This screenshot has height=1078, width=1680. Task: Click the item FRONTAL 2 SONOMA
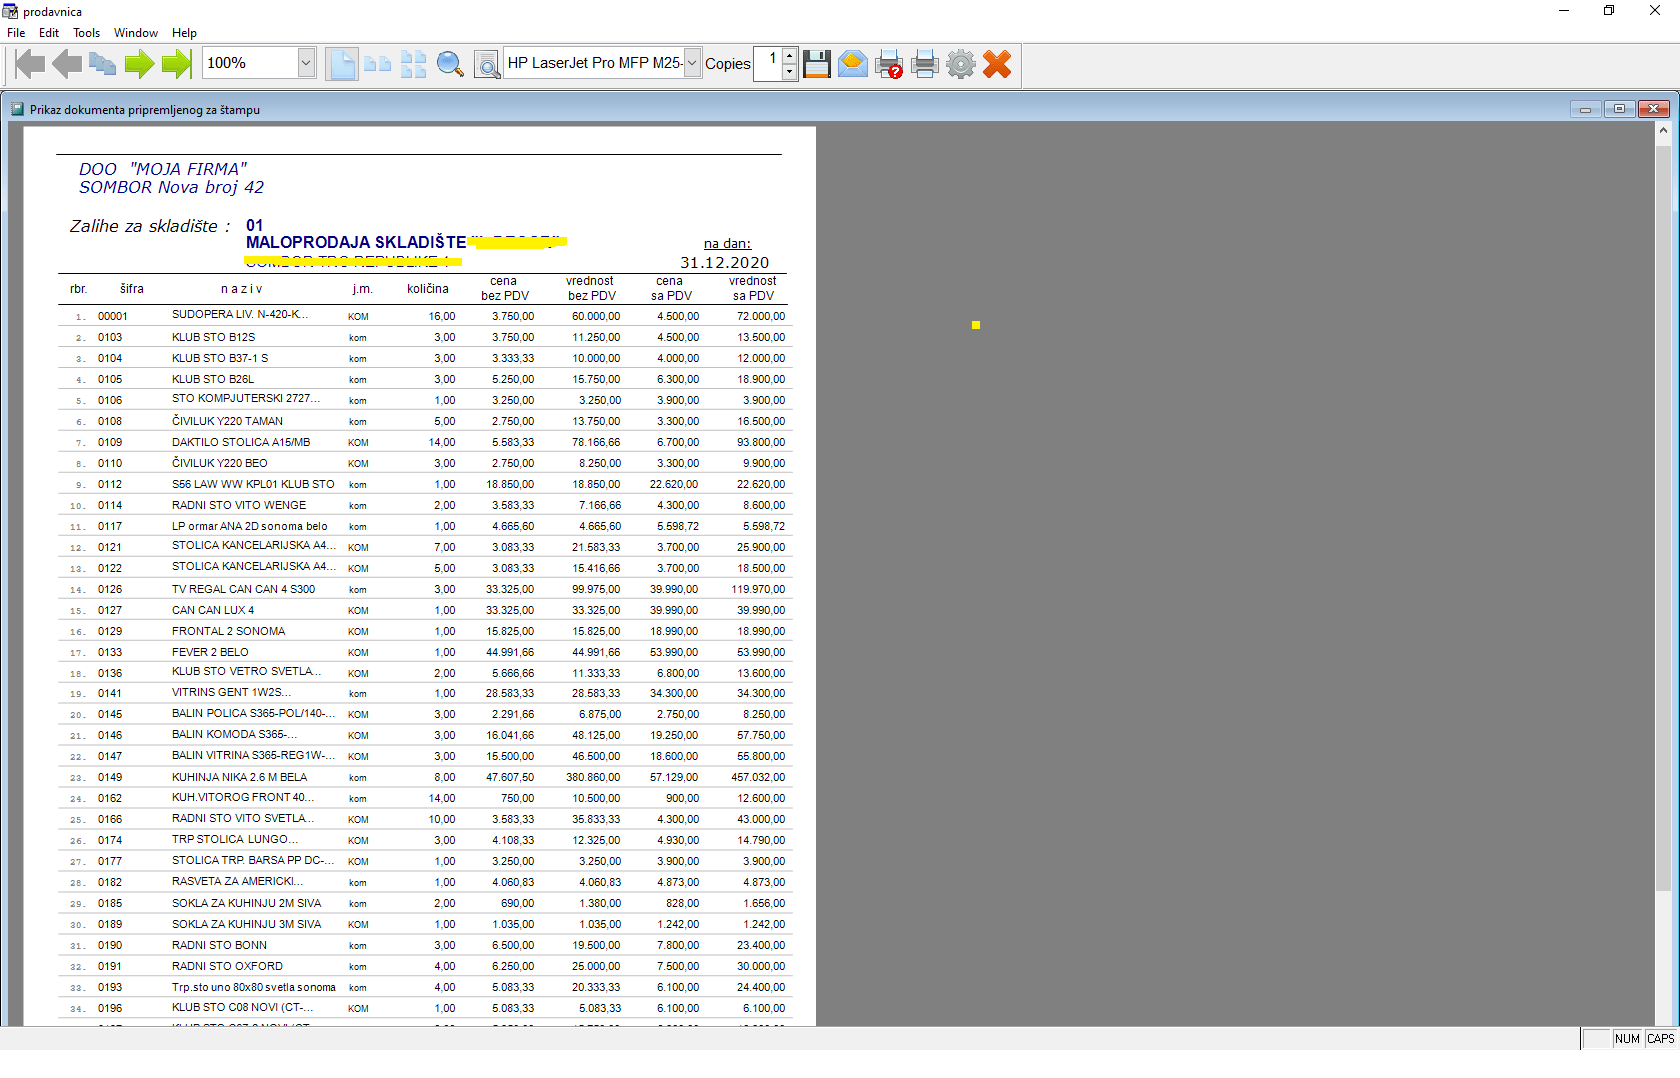tap(228, 631)
